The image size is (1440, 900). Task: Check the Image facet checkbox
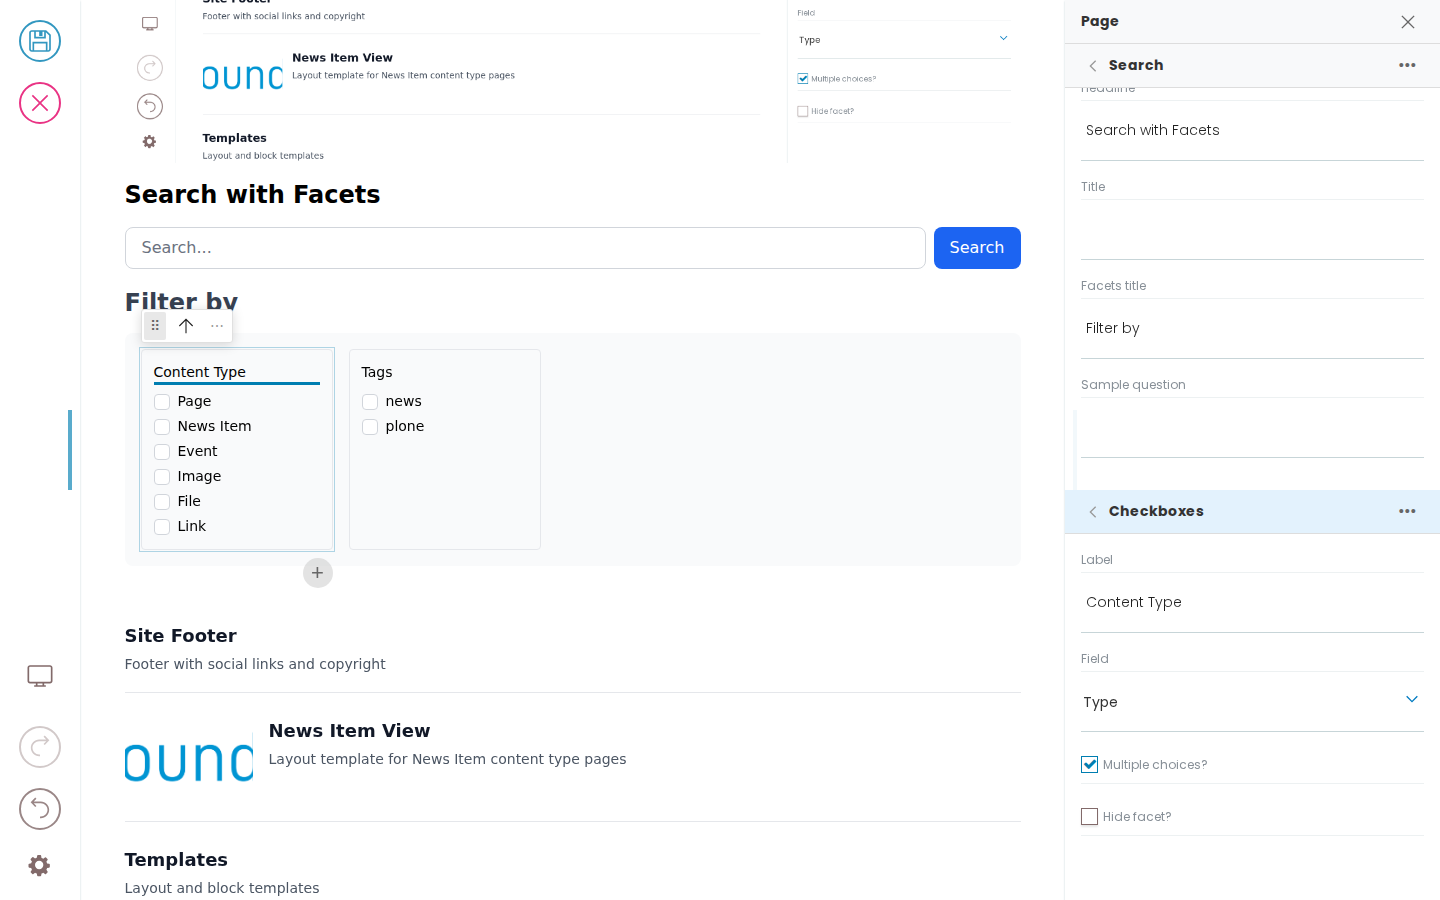click(x=162, y=477)
